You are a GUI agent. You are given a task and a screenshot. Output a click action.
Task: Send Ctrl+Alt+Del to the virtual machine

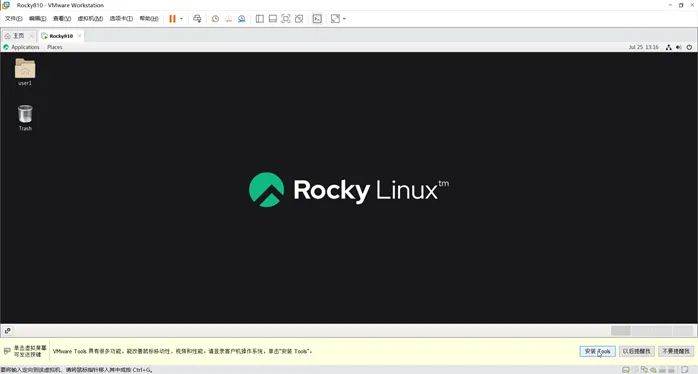pyautogui.click(x=197, y=19)
